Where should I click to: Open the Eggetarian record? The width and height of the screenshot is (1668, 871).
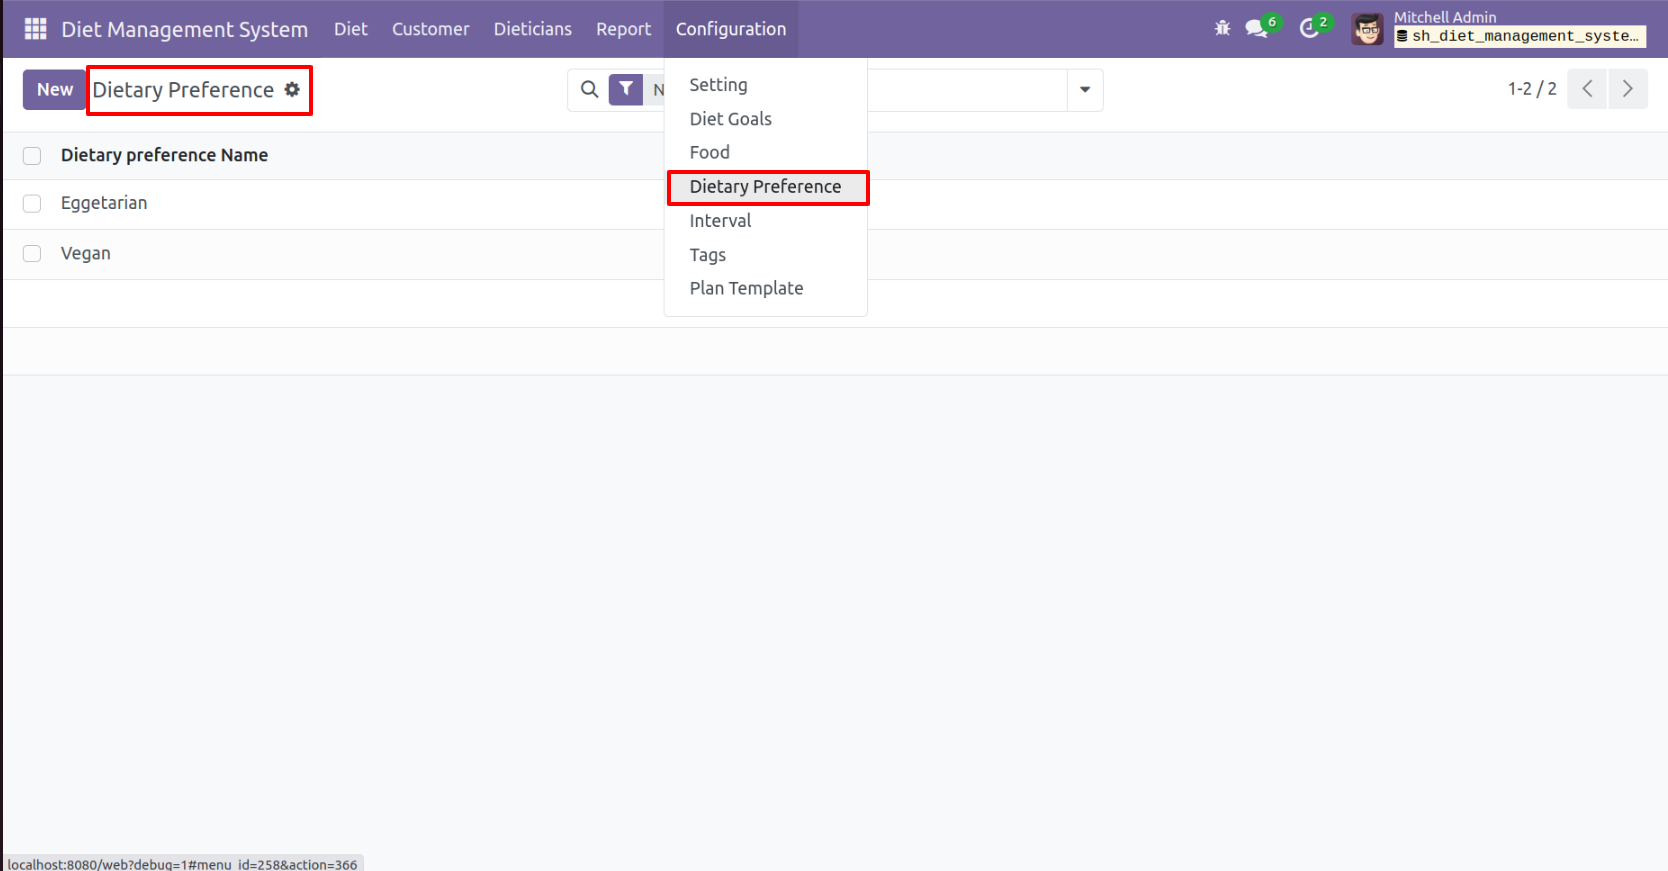pyautogui.click(x=104, y=203)
